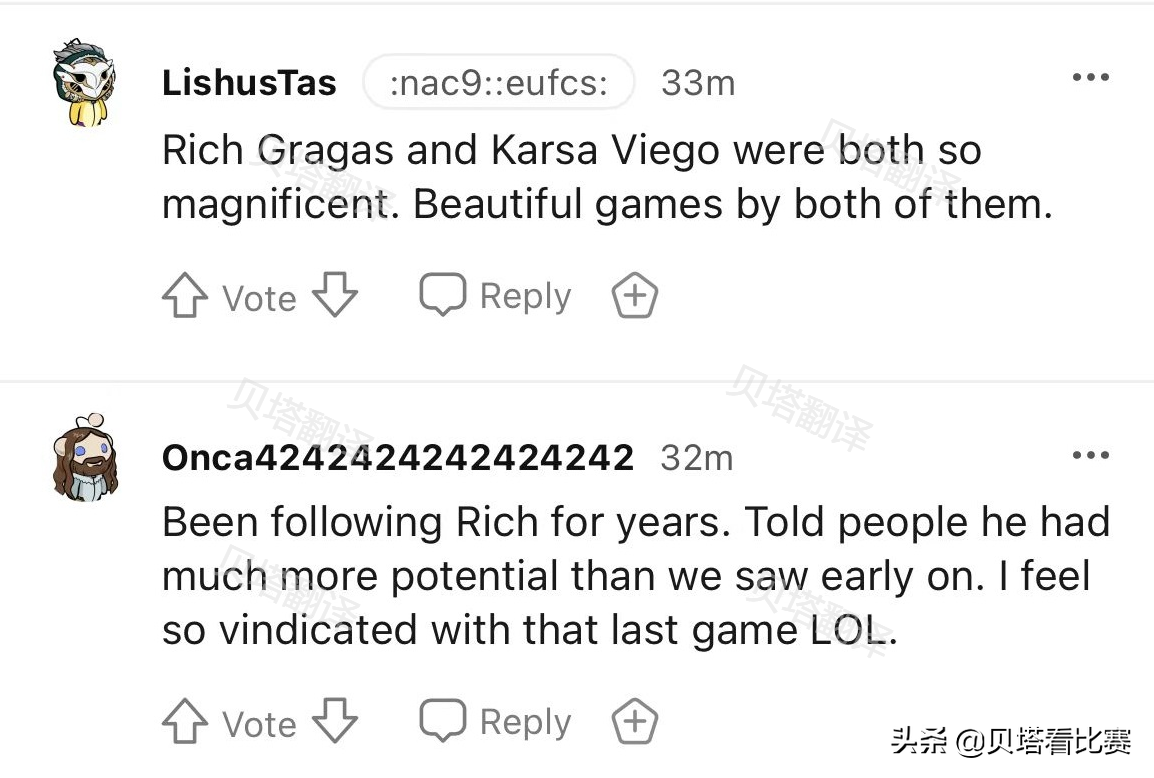Upvote the Onca42 comment about Rich

tap(184, 722)
